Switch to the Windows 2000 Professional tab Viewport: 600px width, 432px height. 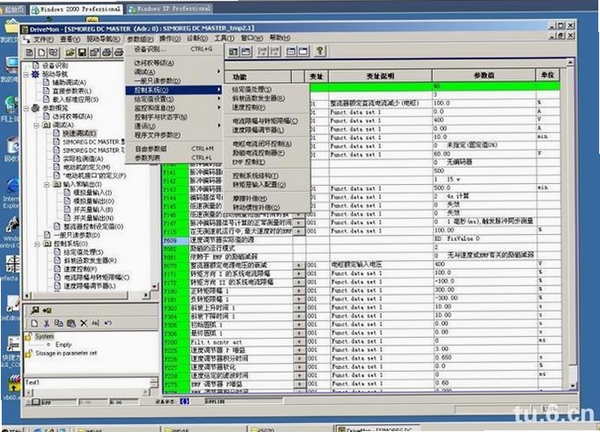point(77,9)
